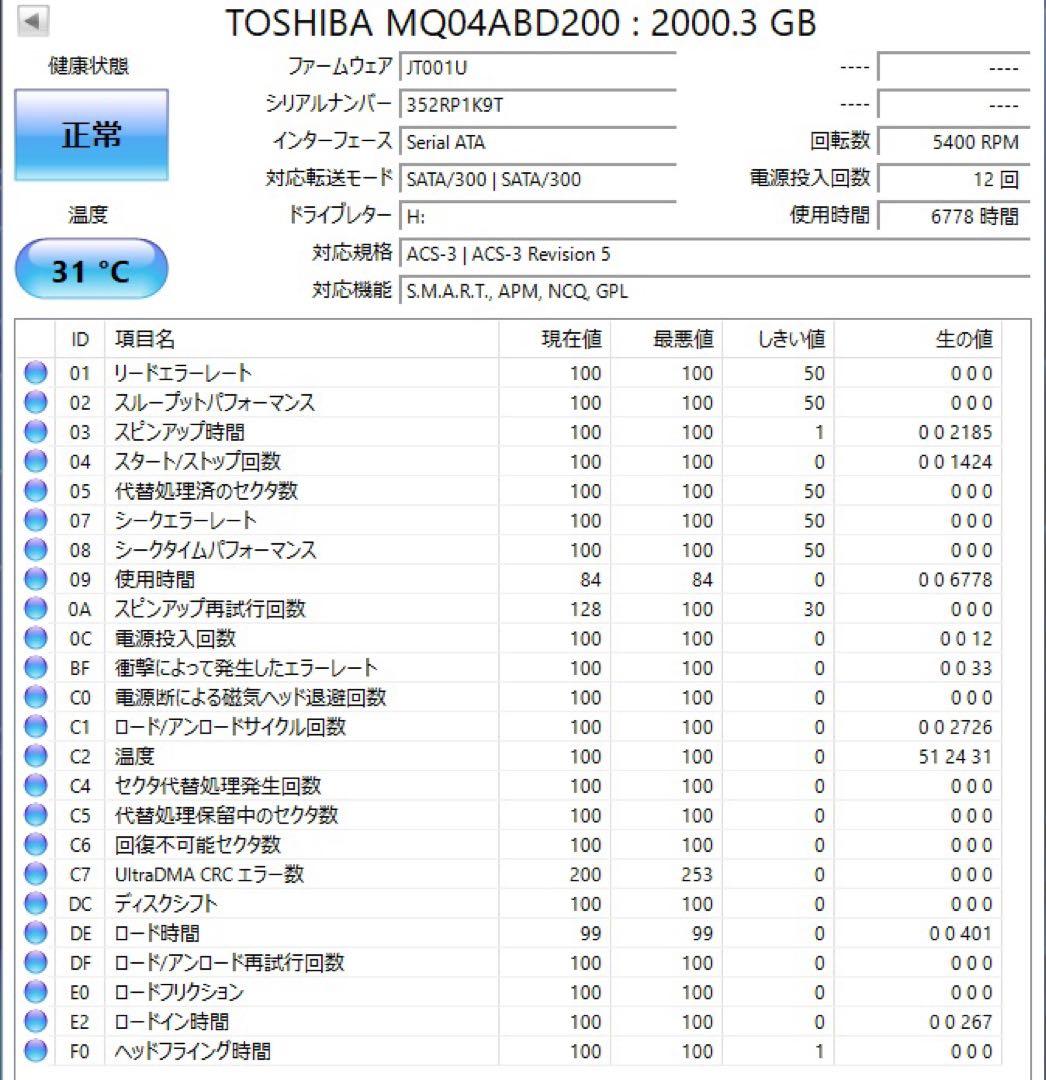Select status orb of row C4 セクタ代替処理発生回数

[x=36, y=786]
